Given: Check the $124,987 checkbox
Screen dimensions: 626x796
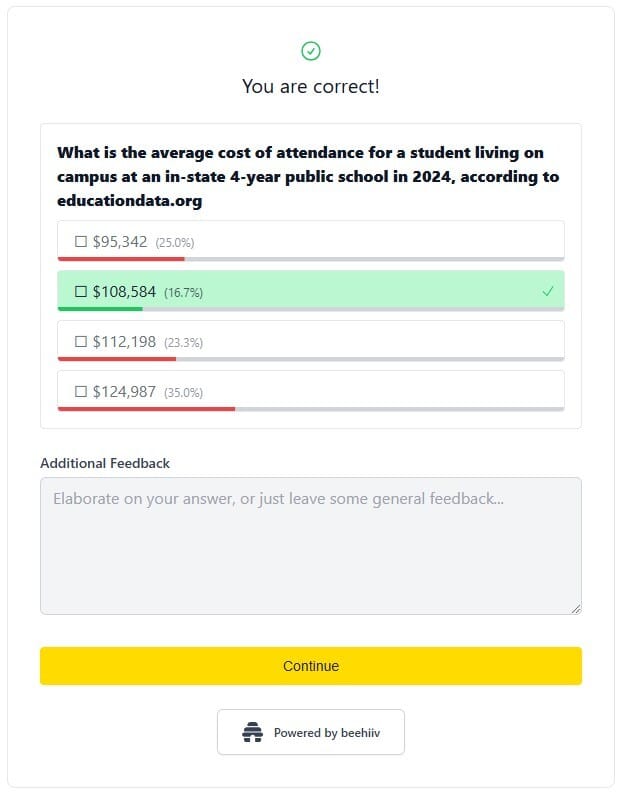Looking at the screenshot, I should (x=81, y=392).
